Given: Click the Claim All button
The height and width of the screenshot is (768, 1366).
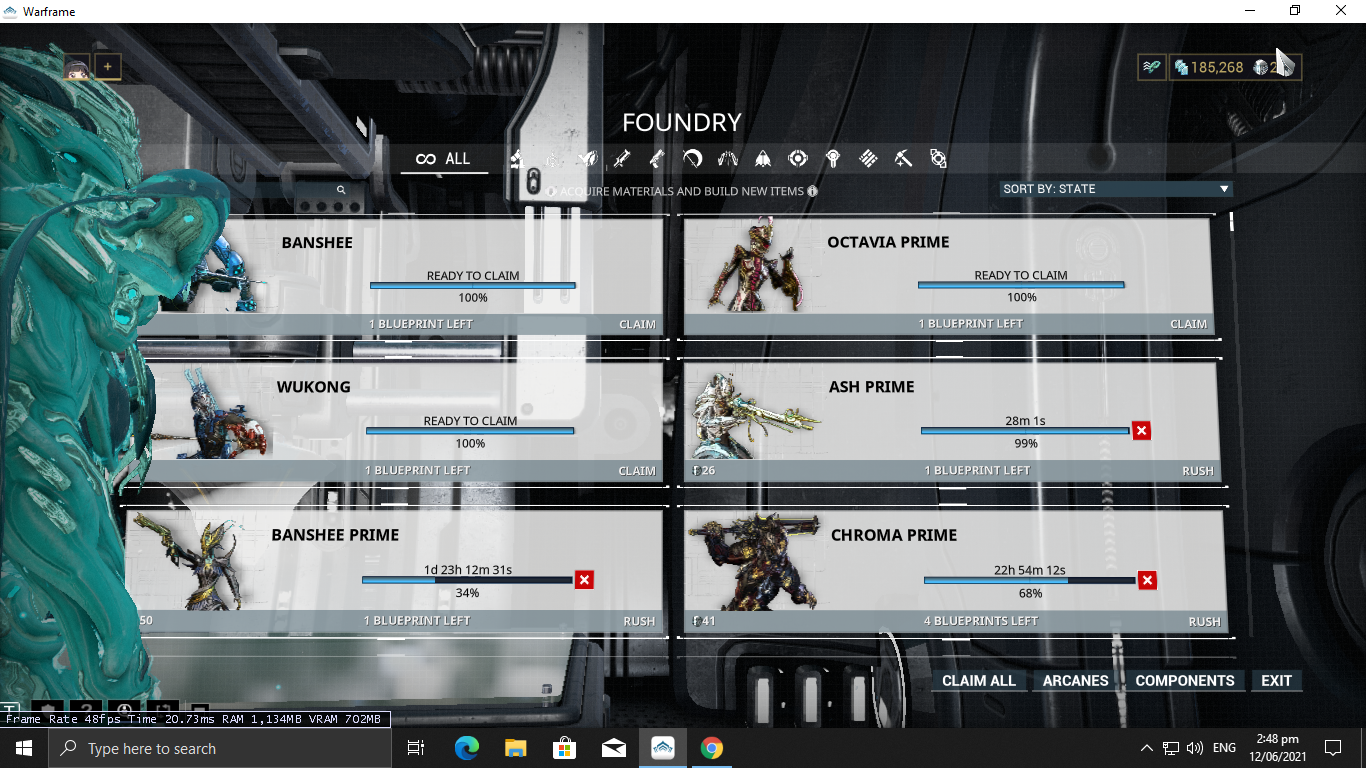Looking at the screenshot, I should coord(979,680).
